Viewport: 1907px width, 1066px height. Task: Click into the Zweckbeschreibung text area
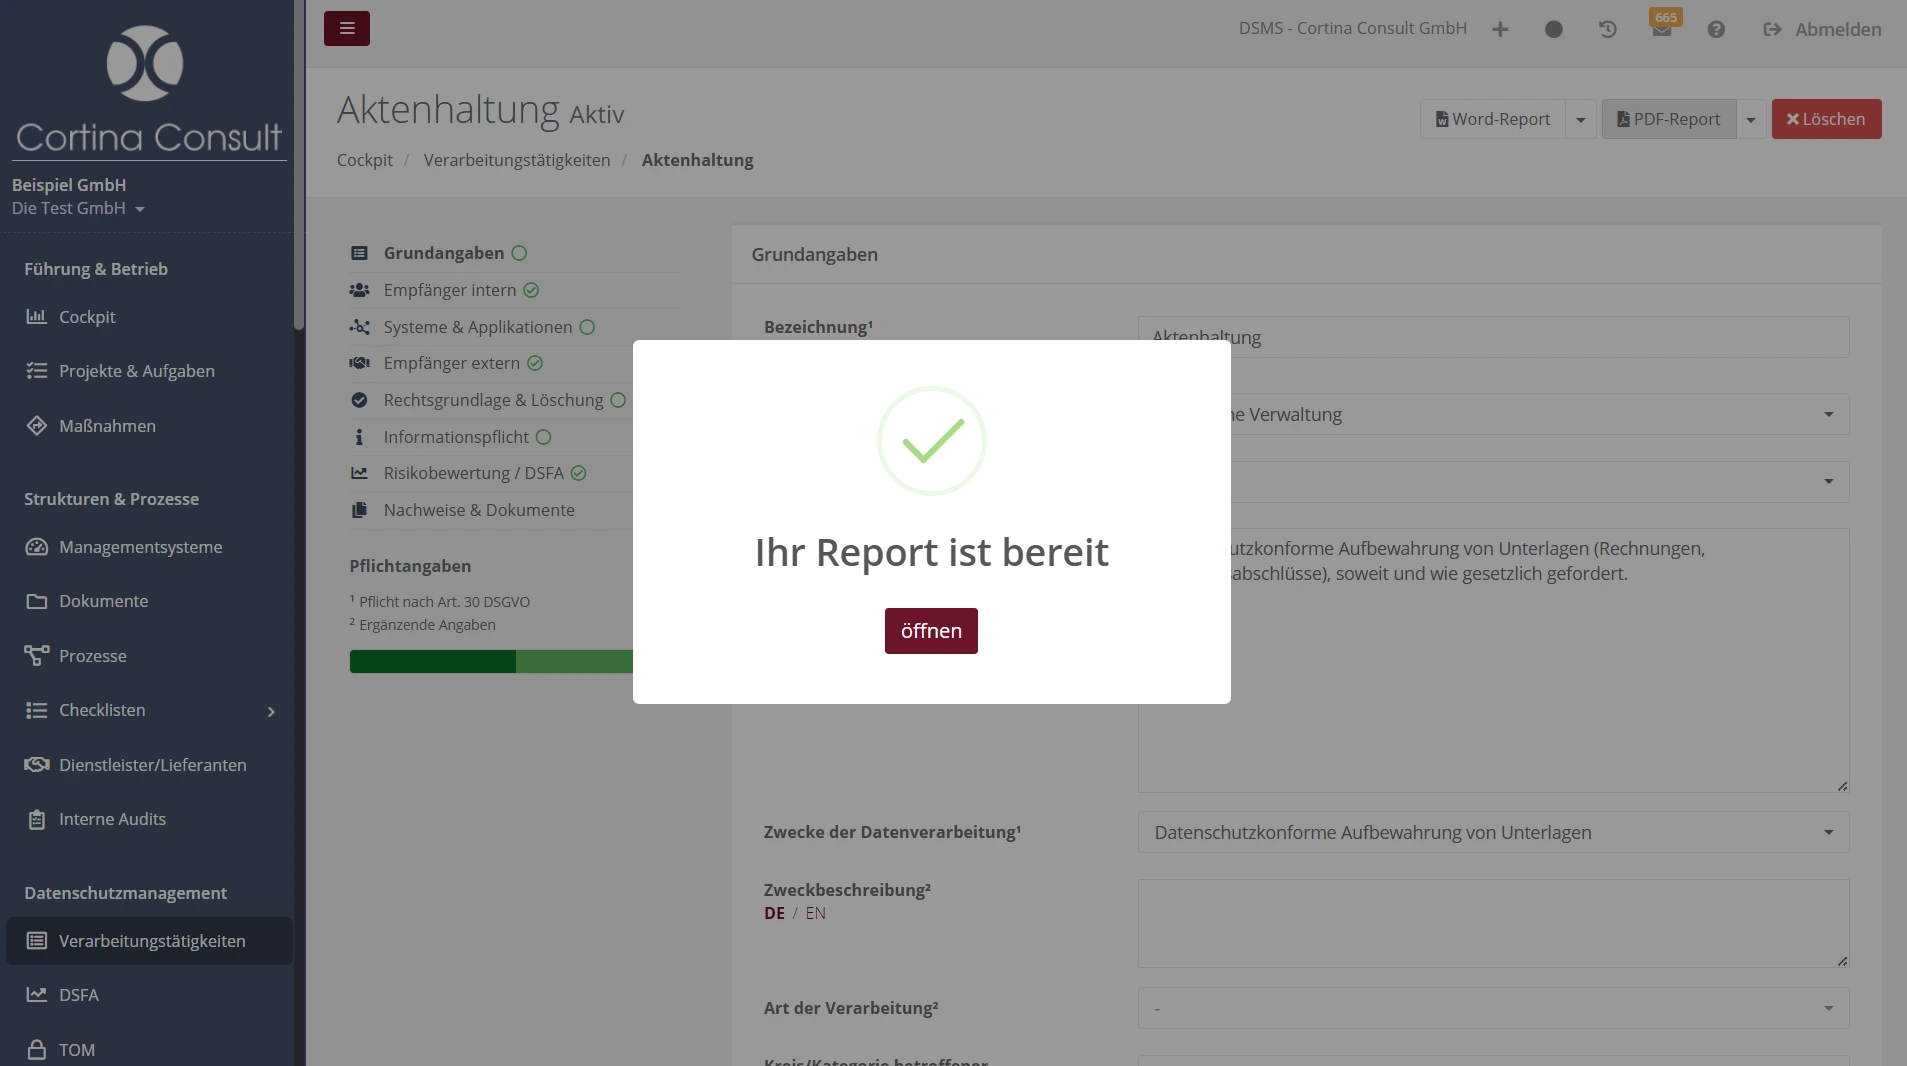point(1492,923)
